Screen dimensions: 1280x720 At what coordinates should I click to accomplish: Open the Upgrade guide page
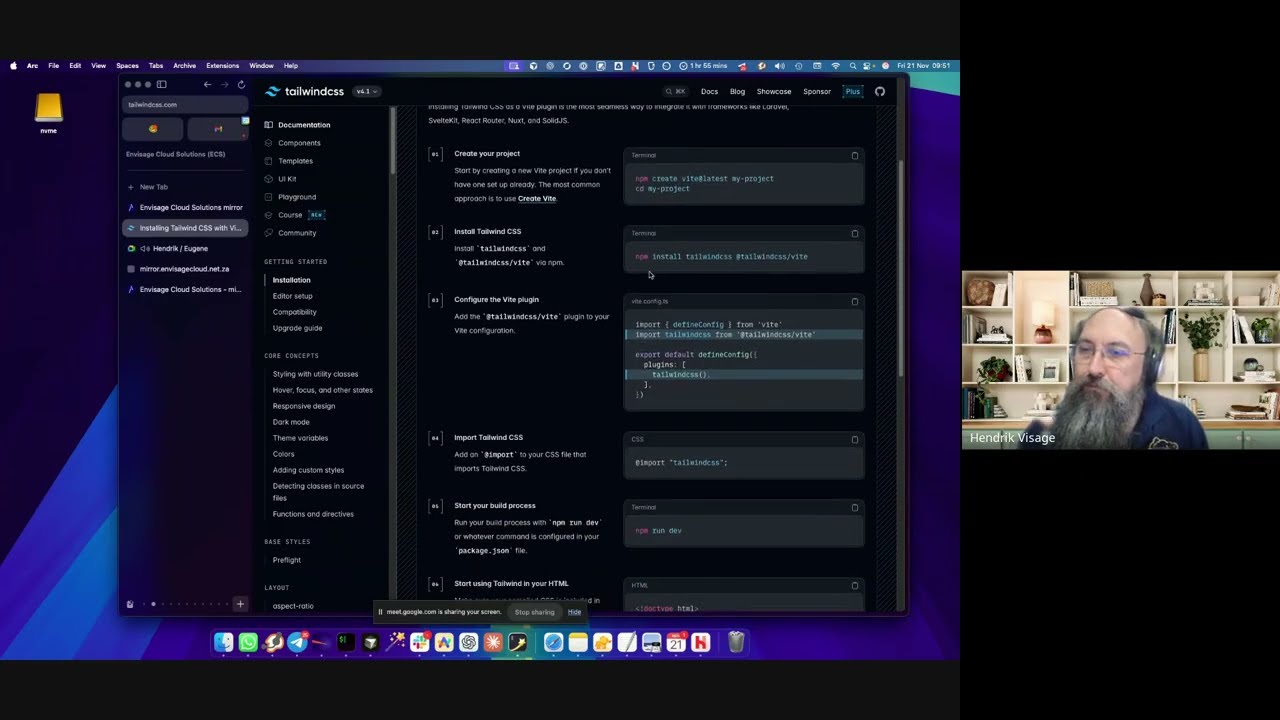pos(298,328)
